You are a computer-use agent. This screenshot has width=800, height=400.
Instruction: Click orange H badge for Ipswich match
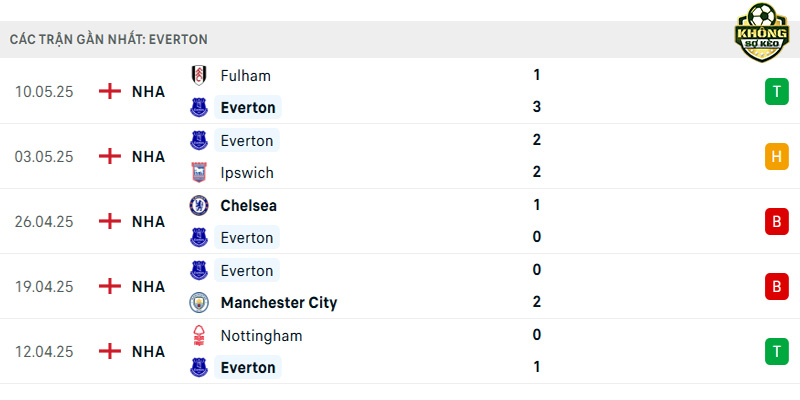[x=777, y=157]
